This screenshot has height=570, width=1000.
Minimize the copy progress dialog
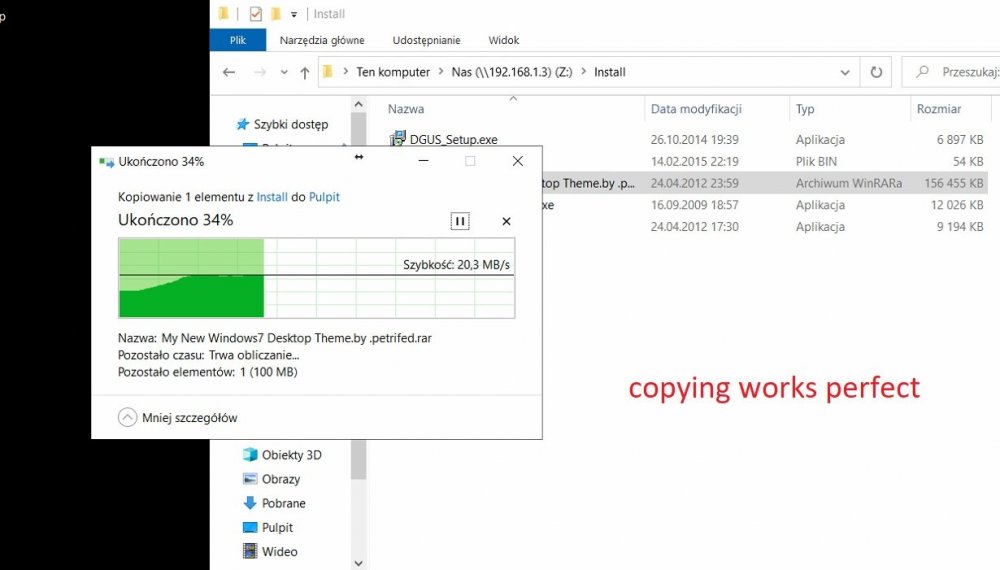(x=423, y=161)
